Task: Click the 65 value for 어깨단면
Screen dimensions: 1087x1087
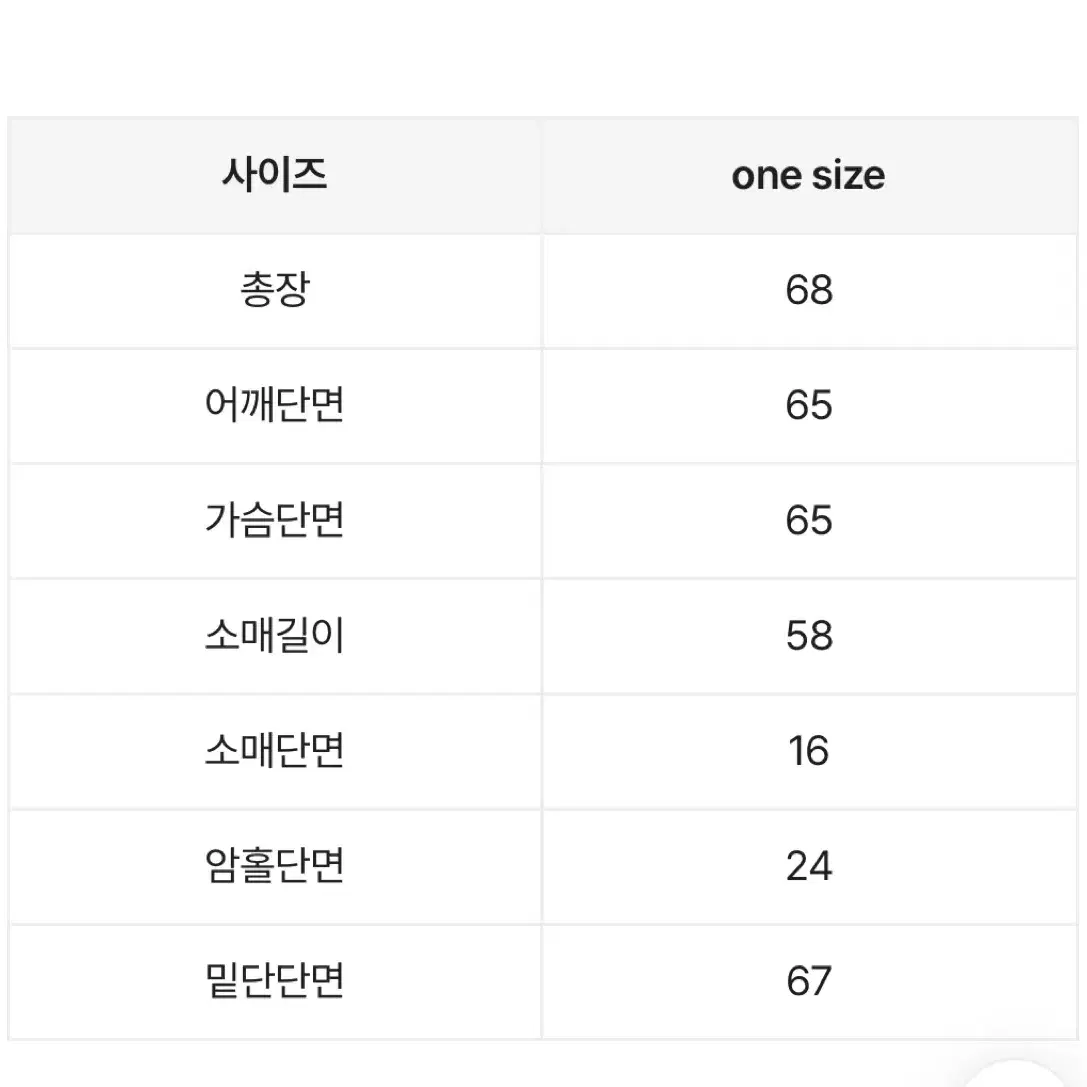Action: tap(809, 405)
